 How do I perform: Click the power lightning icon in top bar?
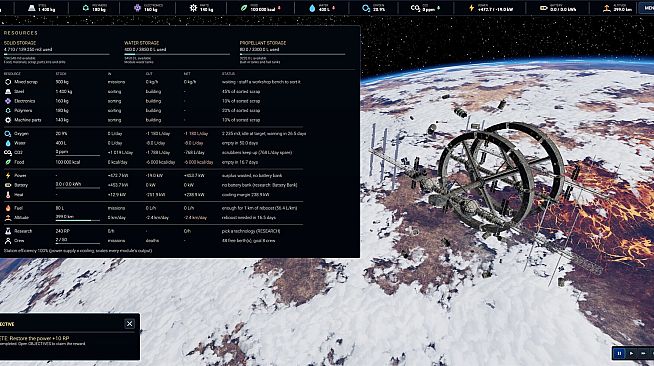pyautogui.click(x=471, y=8)
